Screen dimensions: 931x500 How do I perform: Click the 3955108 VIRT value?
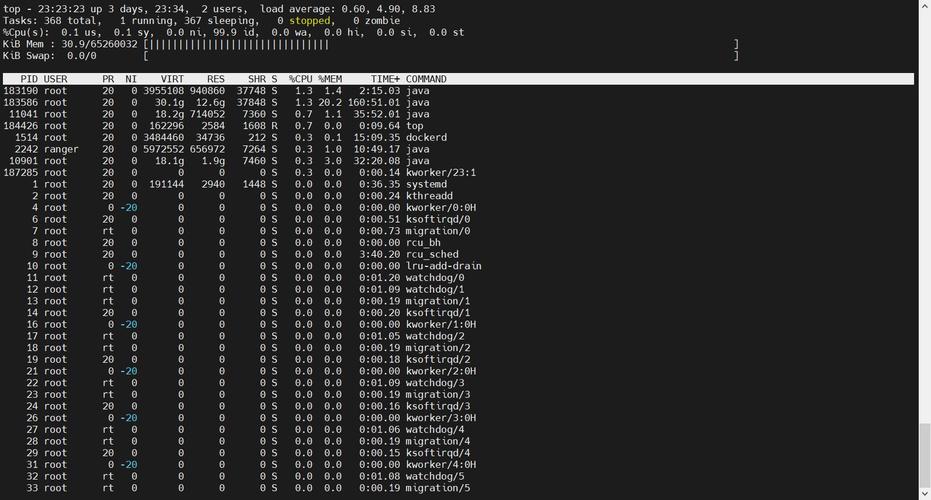point(163,91)
